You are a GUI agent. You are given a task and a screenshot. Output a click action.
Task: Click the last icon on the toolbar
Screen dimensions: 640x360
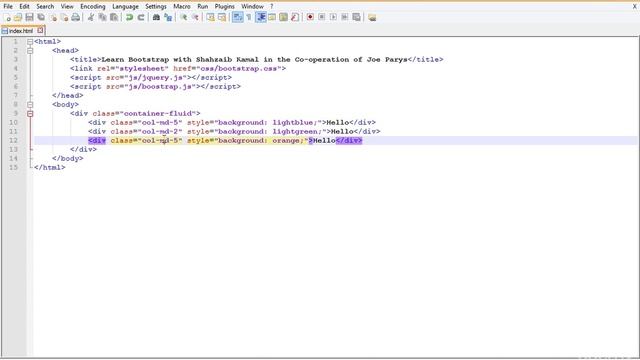[372, 17]
